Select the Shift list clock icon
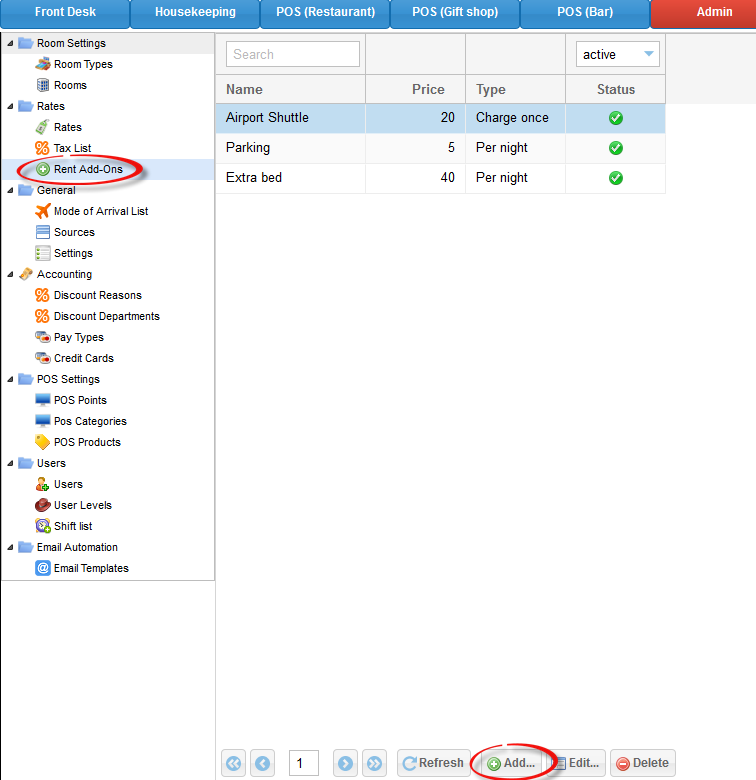 pos(43,526)
